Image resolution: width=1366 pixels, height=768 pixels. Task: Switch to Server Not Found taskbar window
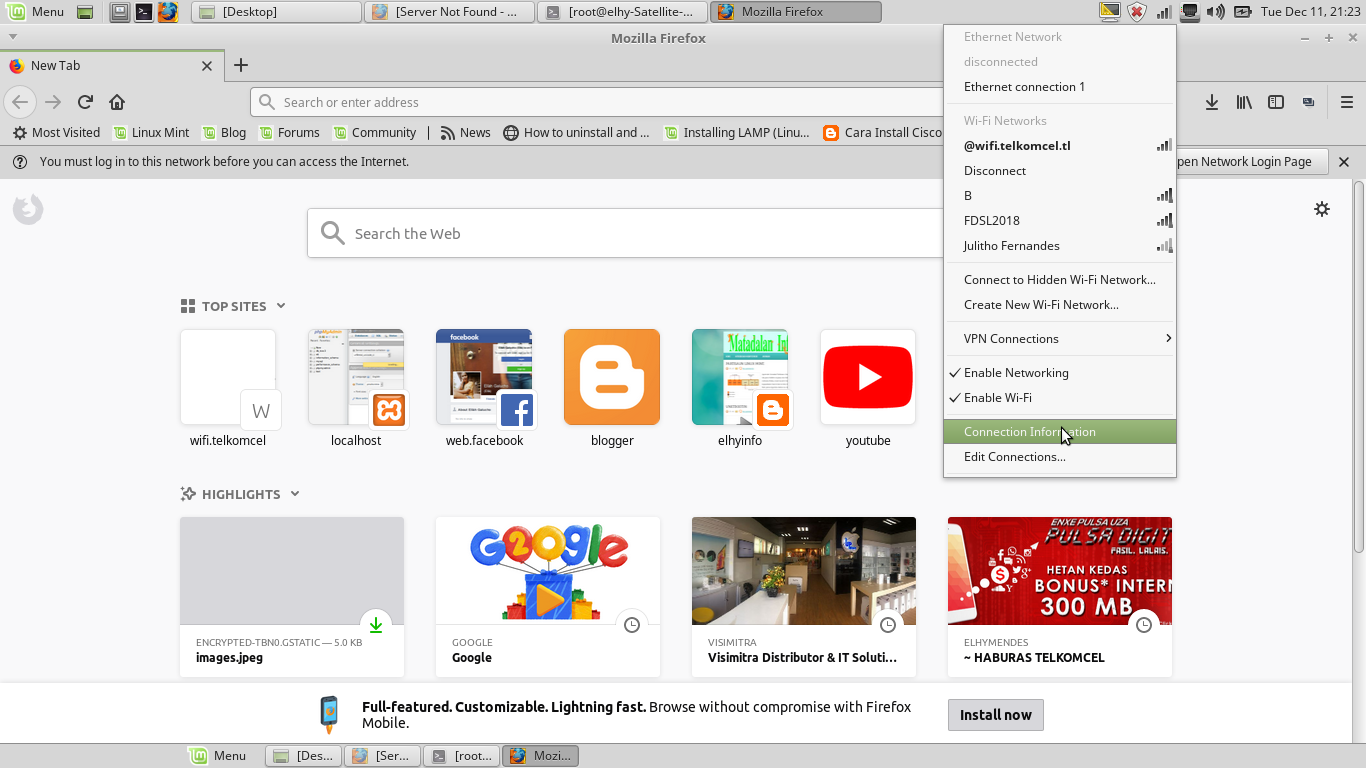[x=449, y=12]
